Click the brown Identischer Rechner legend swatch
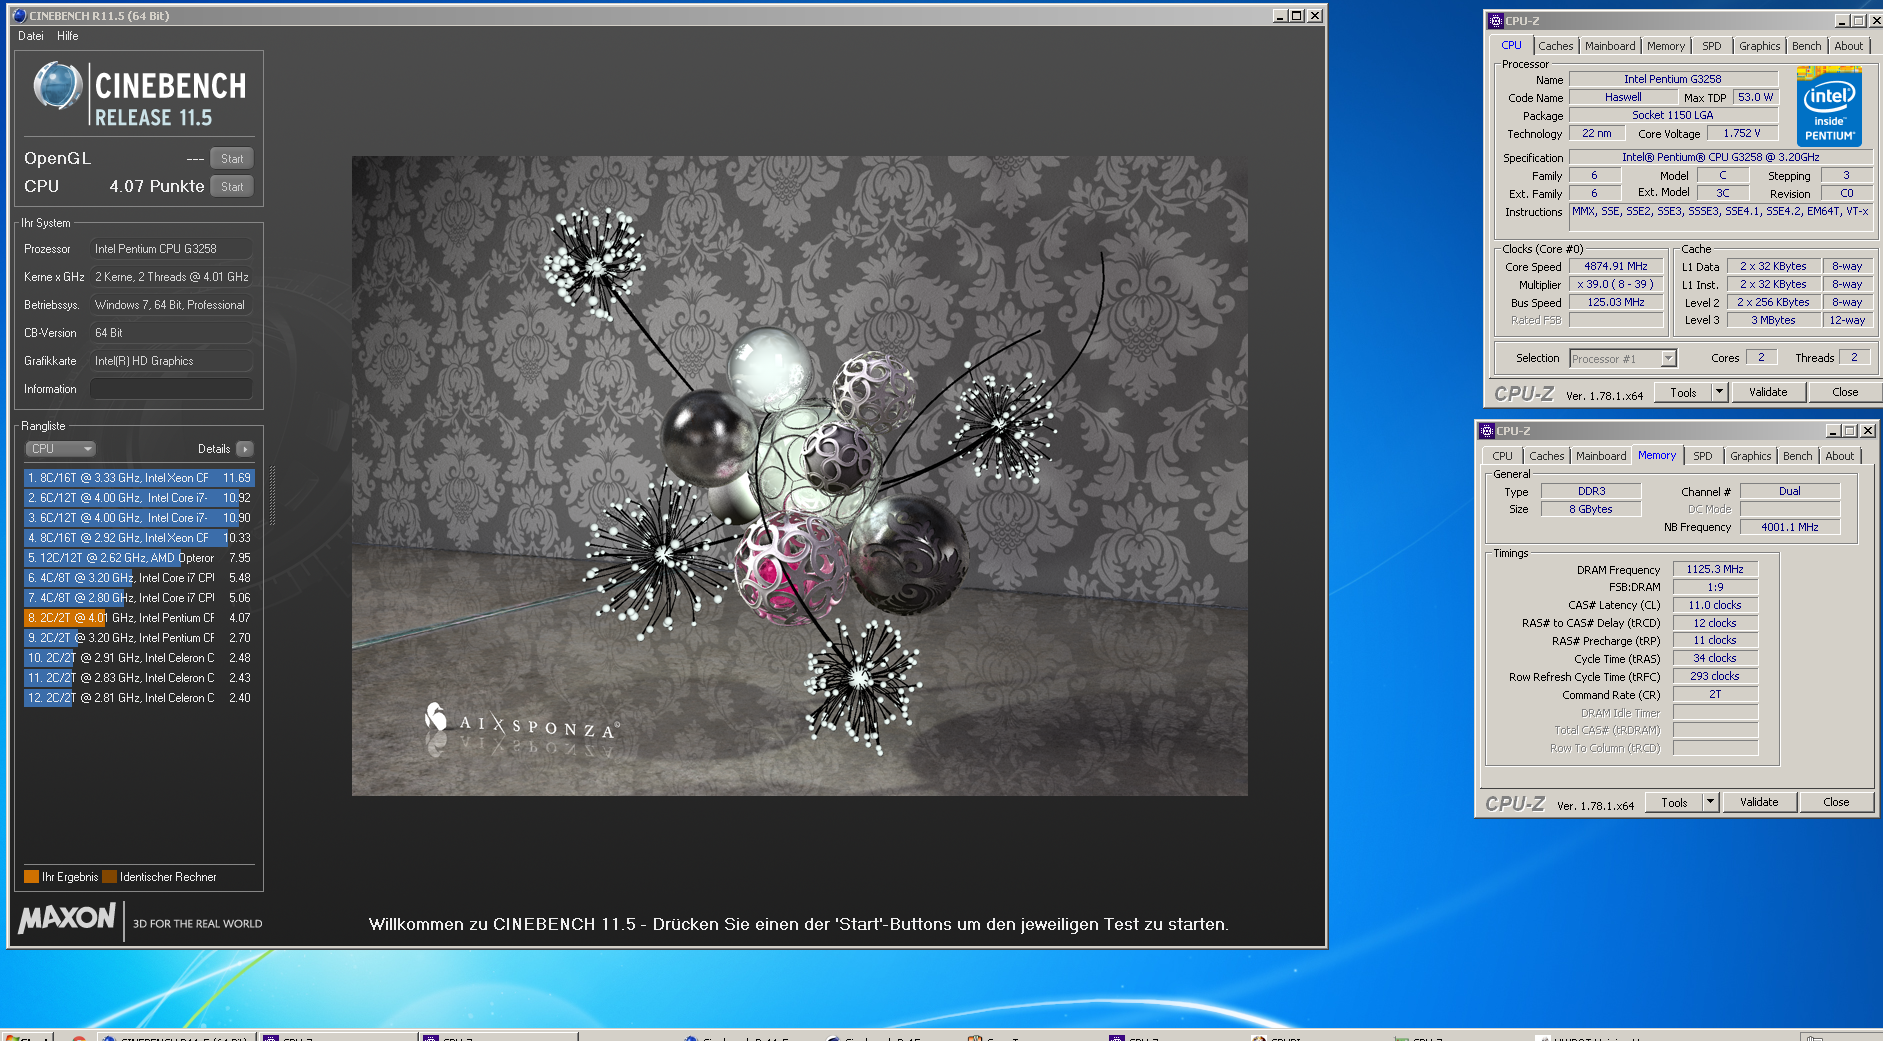The image size is (1883, 1041). pos(110,877)
